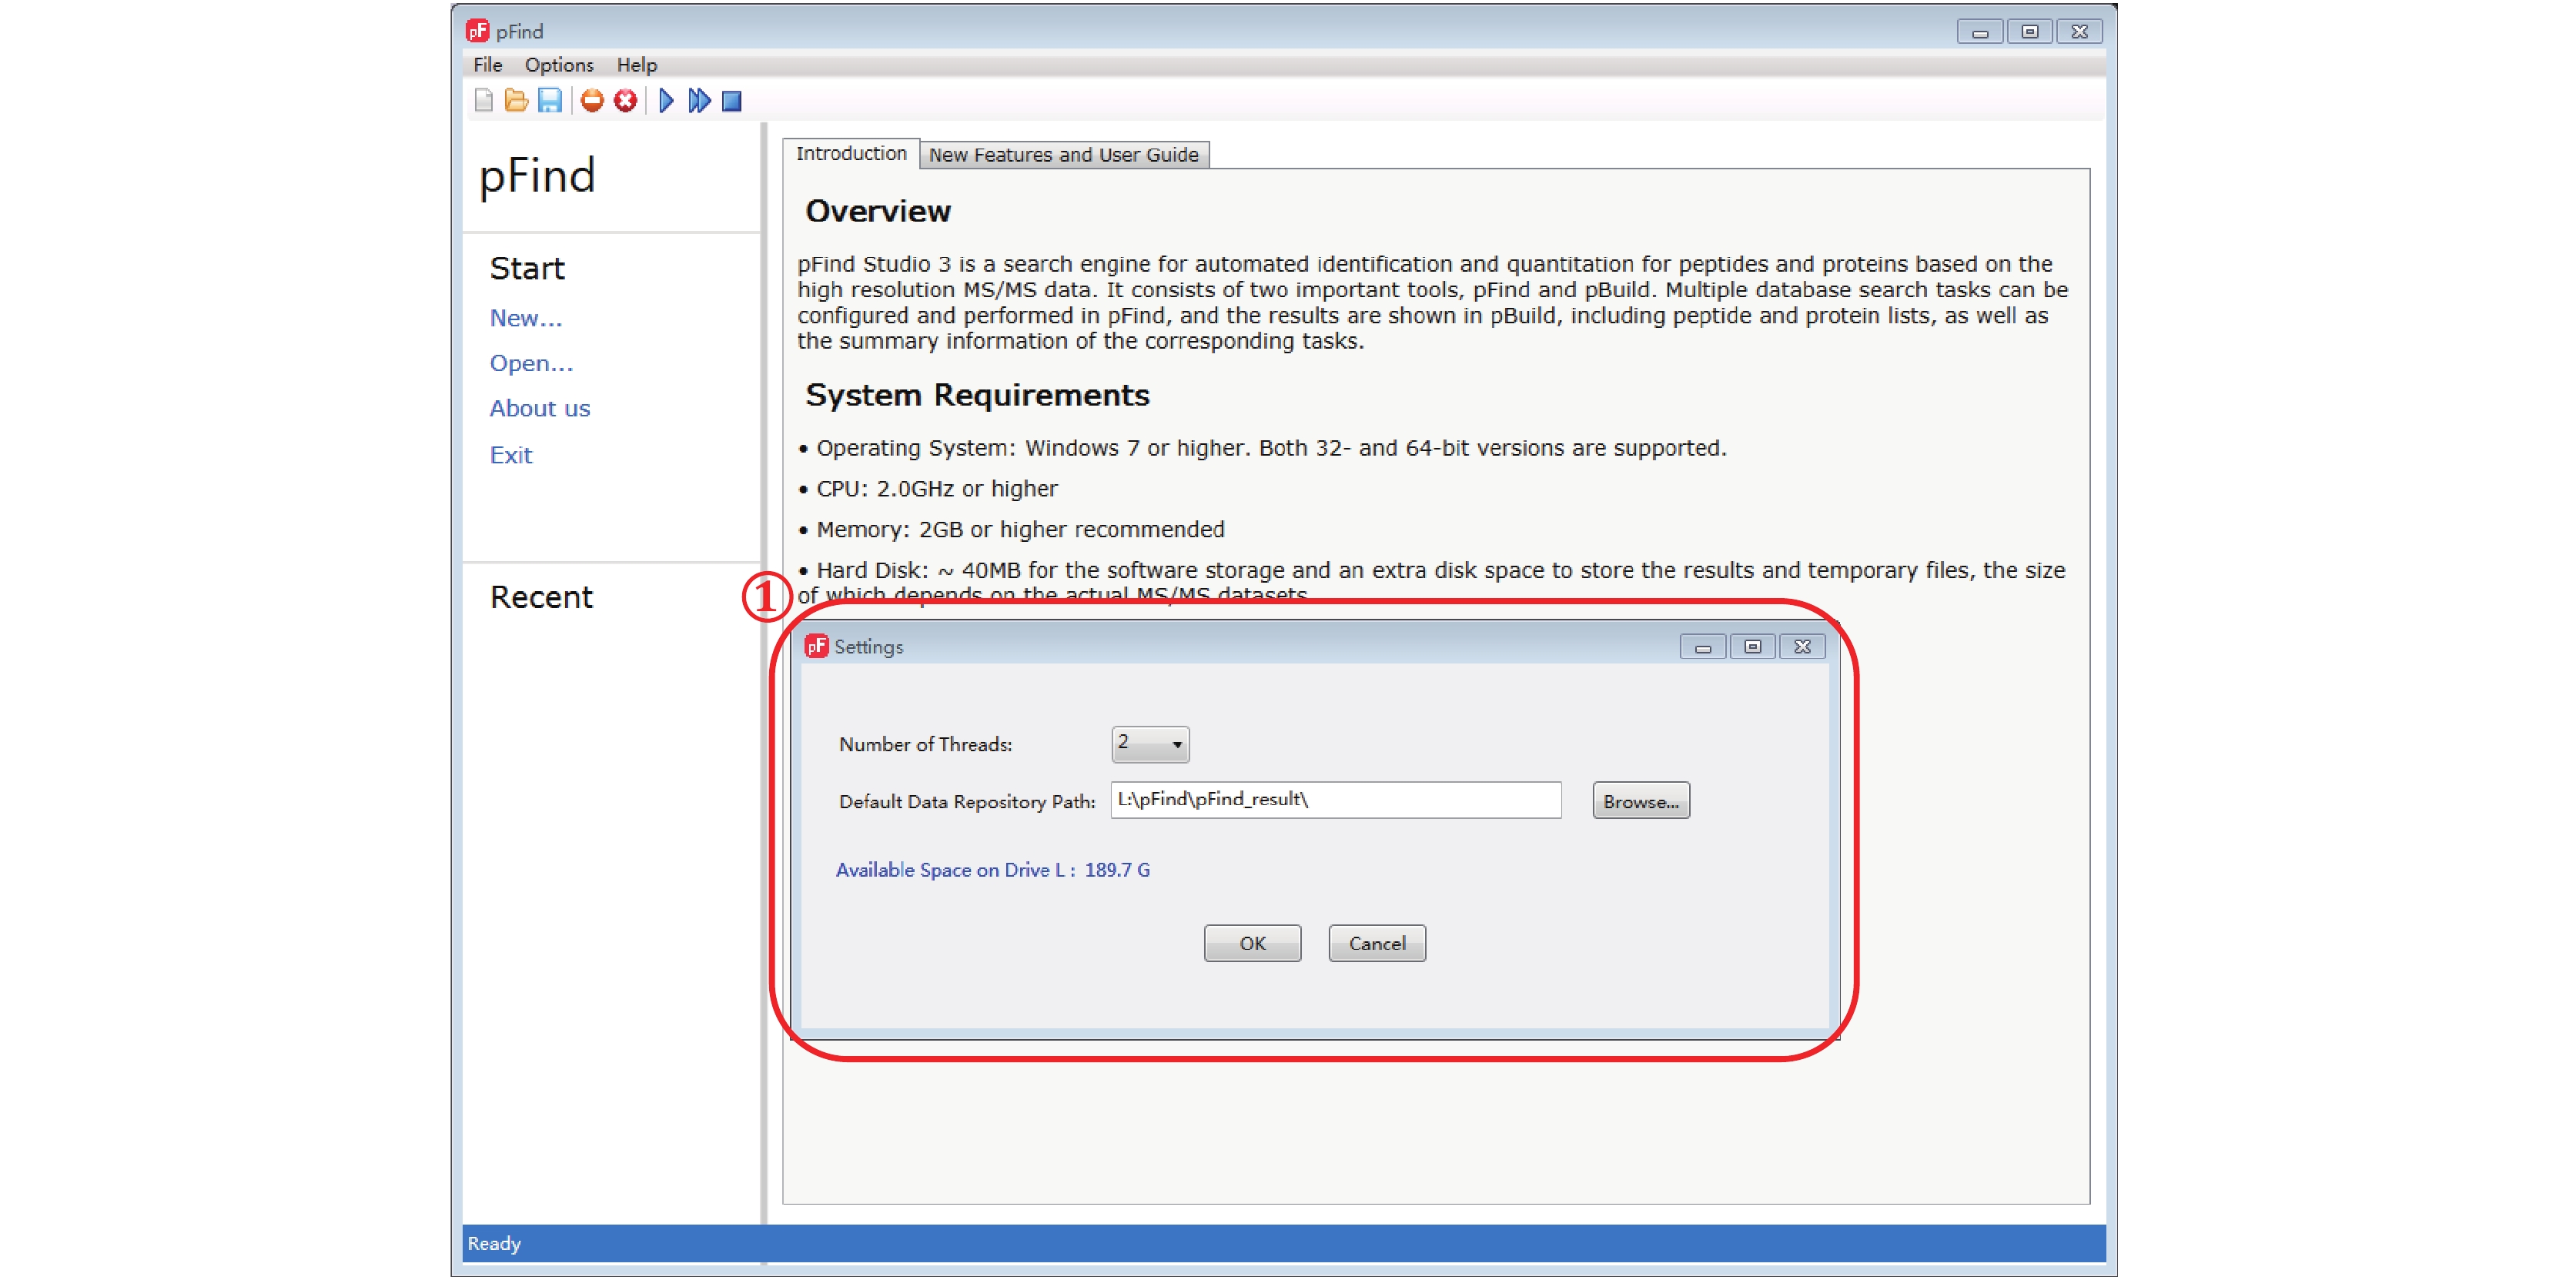The width and height of the screenshot is (2576, 1280).
Task: Click the New... link under Start
Action: coord(526,318)
